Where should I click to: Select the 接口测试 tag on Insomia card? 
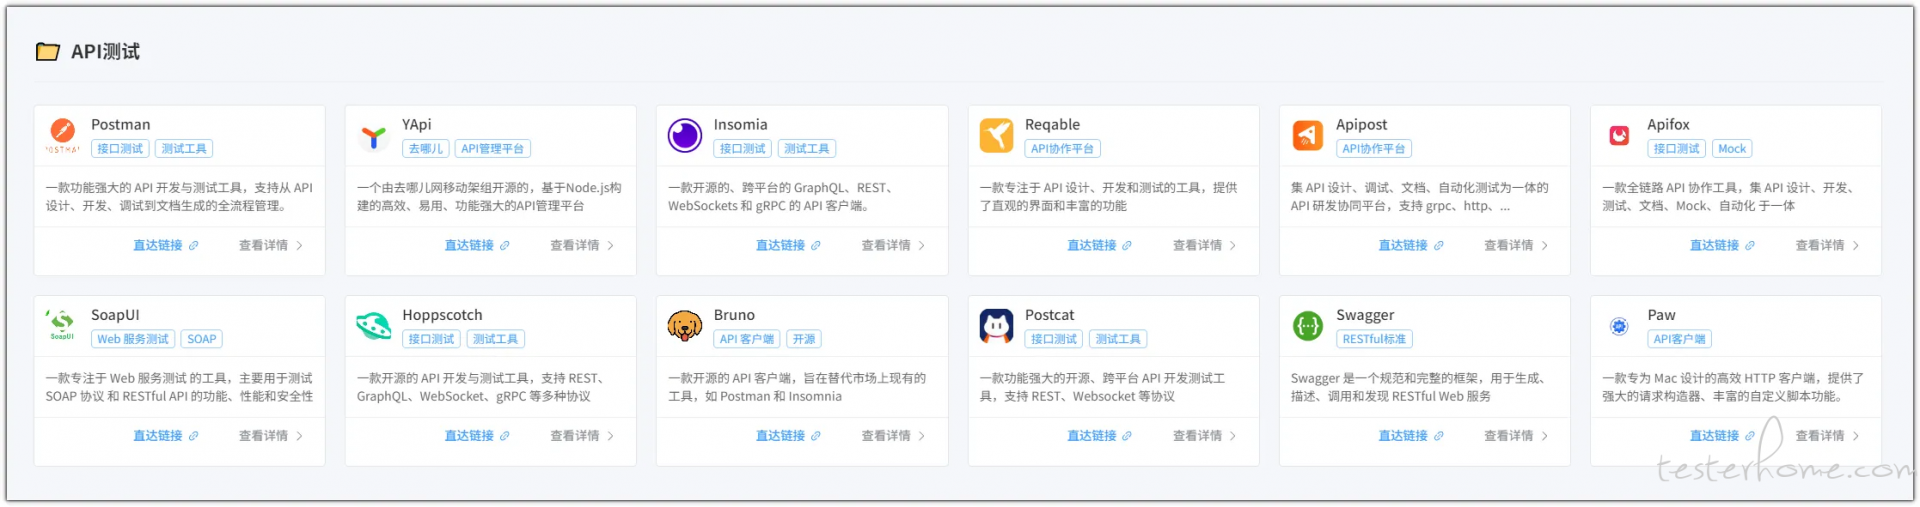click(743, 149)
